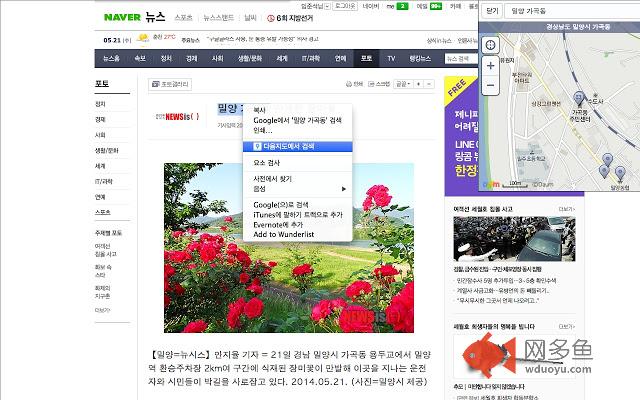The width and height of the screenshot is (640, 400).
Task: Click the 뉴스 검색 search field
Action: coord(461,59)
